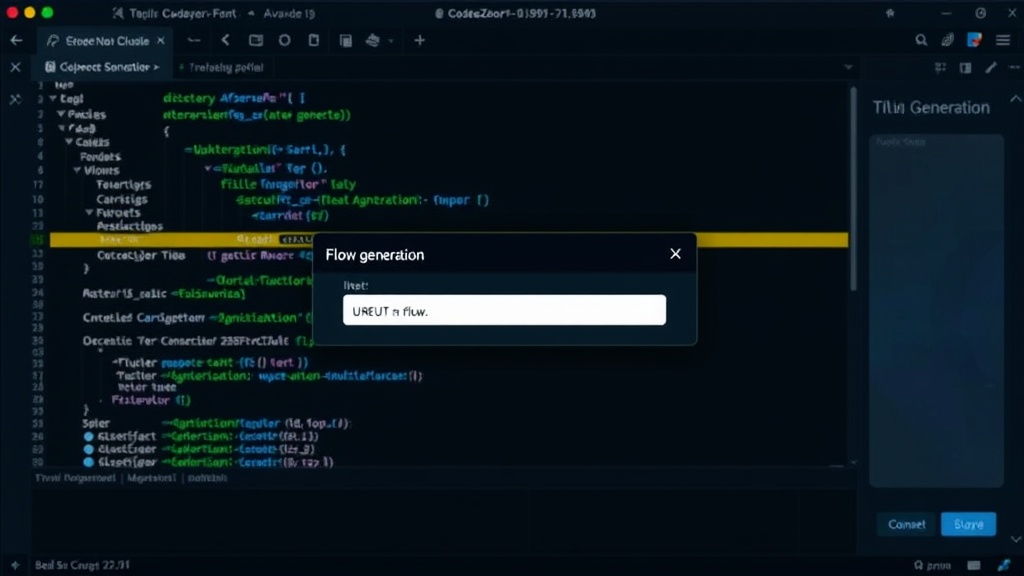Click the back arrow beside the file tab
Viewport: 1024px width, 576px height.
pos(16,40)
